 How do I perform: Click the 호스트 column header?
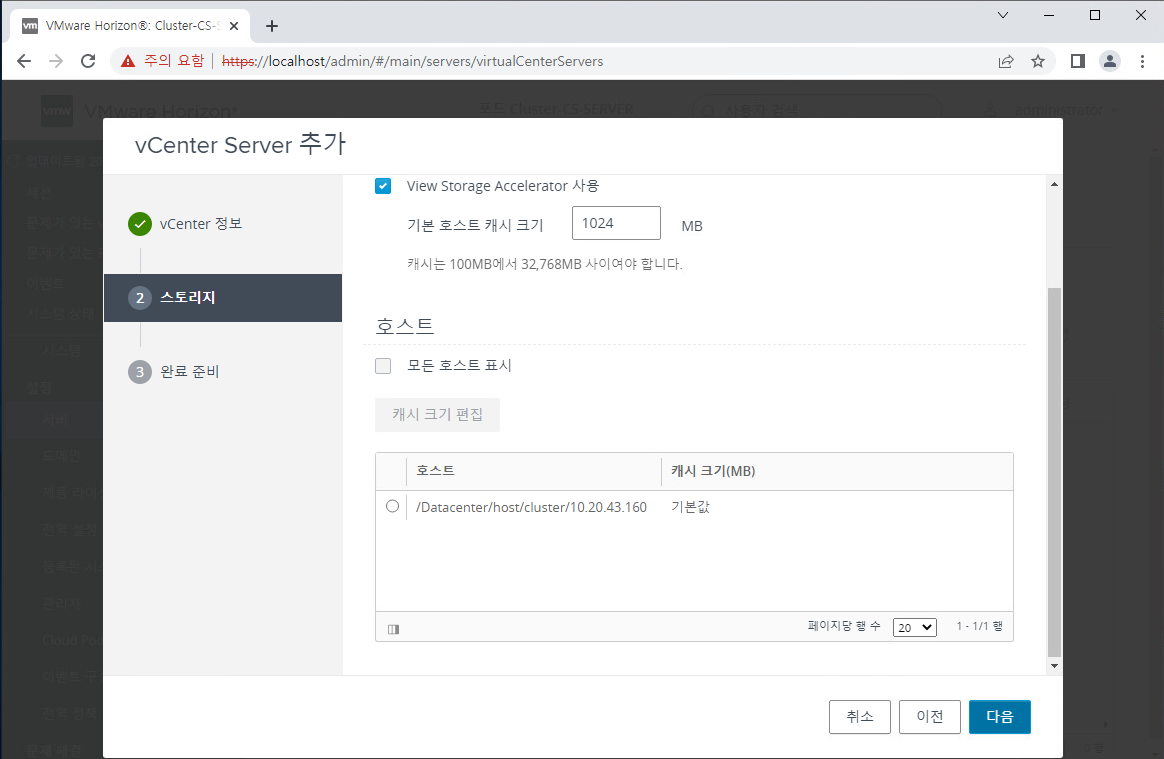(x=534, y=471)
